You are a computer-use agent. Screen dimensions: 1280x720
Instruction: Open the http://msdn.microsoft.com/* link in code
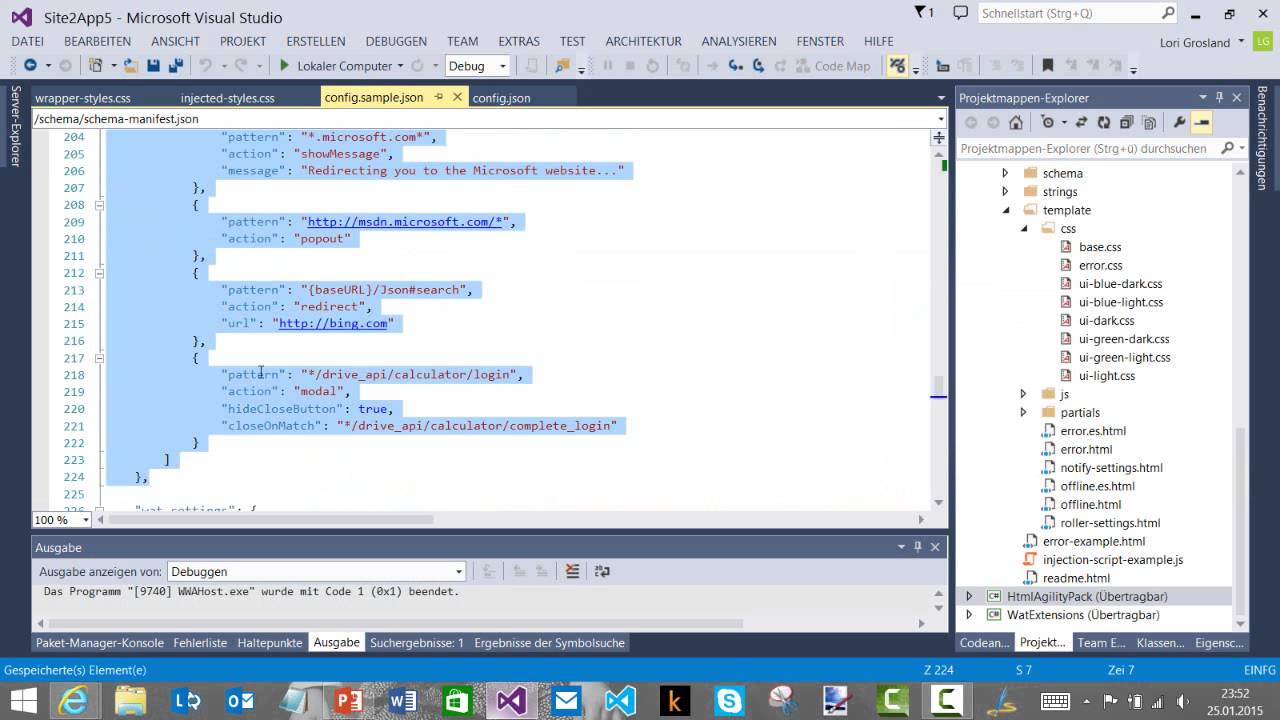click(404, 222)
